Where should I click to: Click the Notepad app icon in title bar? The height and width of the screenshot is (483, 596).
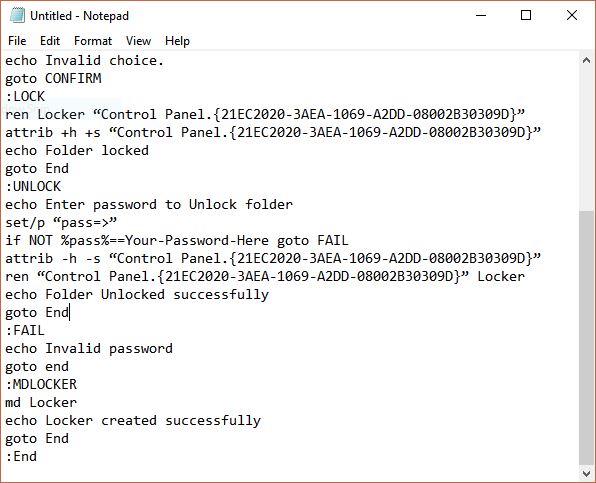point(17,15)
